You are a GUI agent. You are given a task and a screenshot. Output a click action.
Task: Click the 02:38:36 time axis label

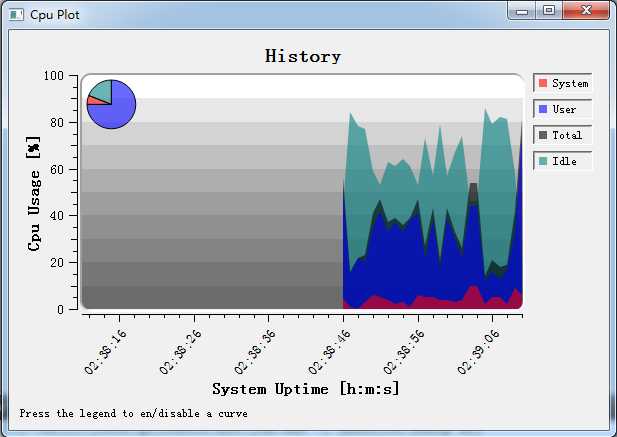point(255,352)
